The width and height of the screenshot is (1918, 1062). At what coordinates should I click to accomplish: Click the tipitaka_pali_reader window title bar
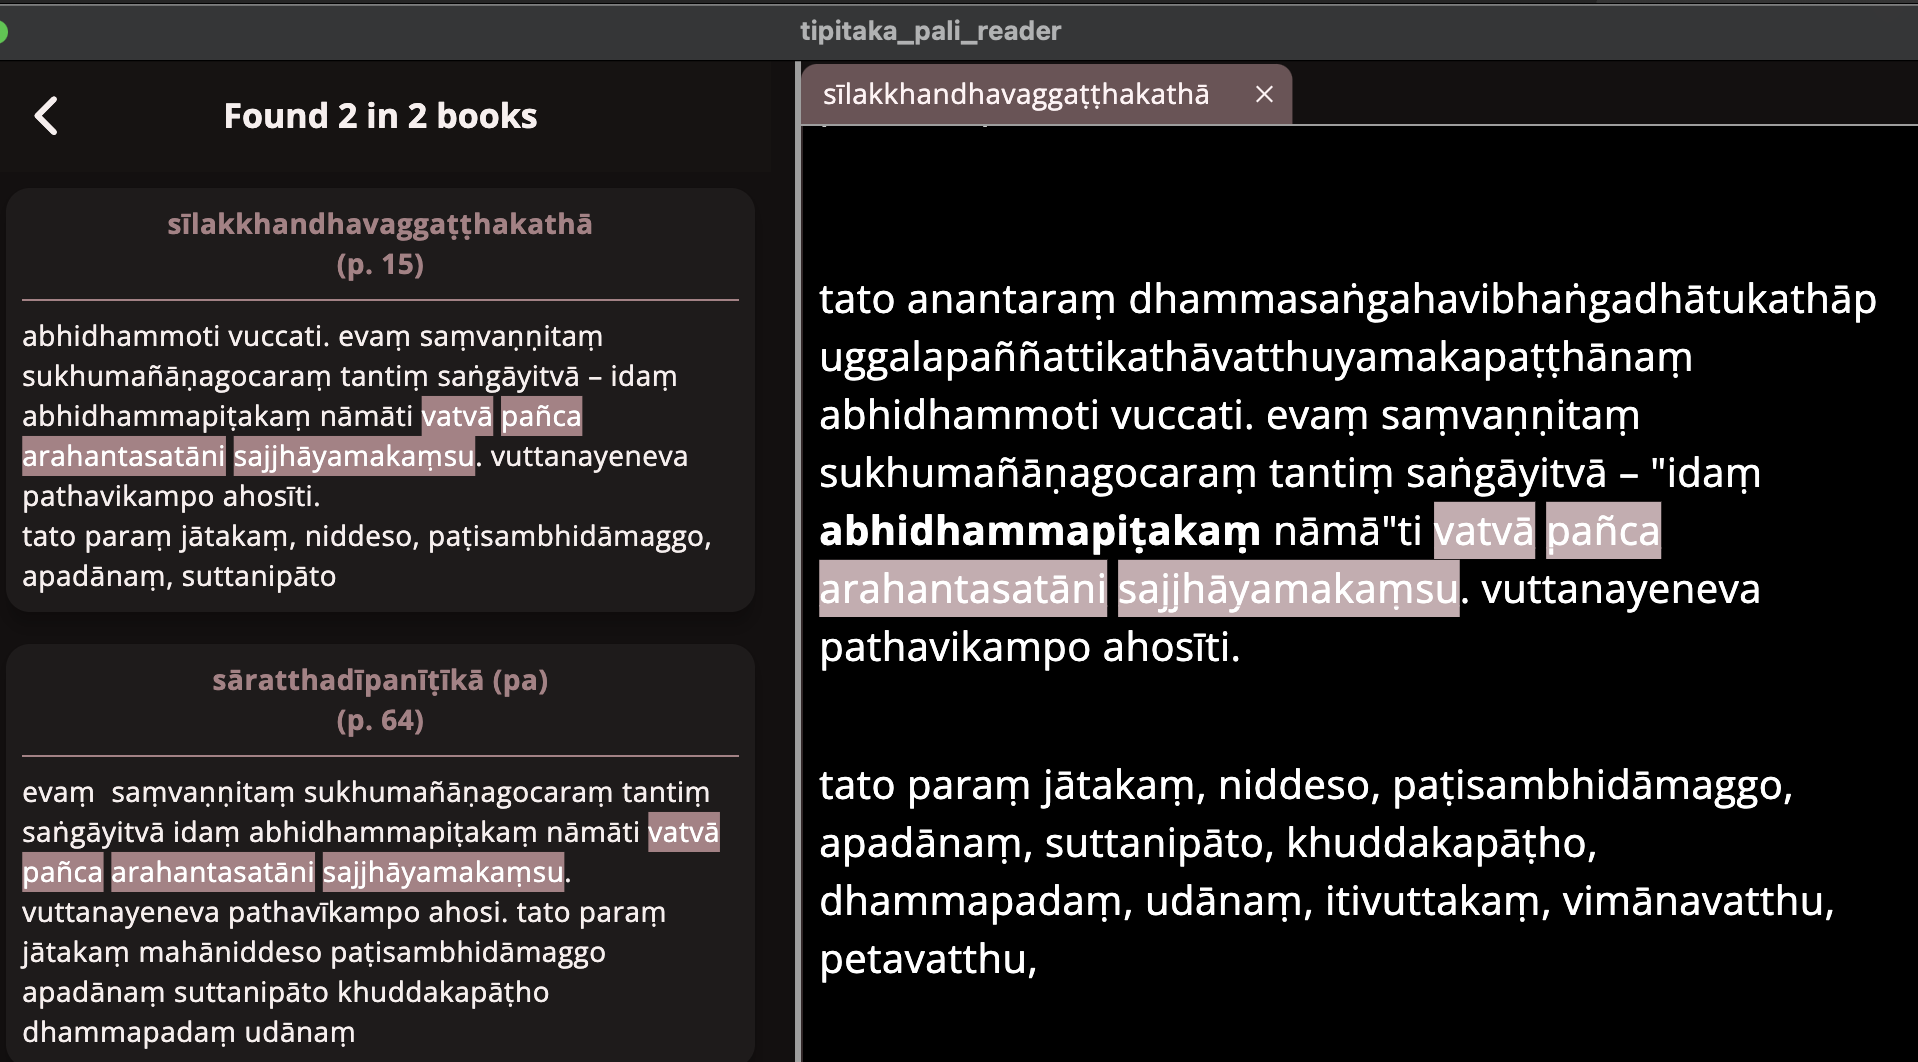tap(930, 31)
